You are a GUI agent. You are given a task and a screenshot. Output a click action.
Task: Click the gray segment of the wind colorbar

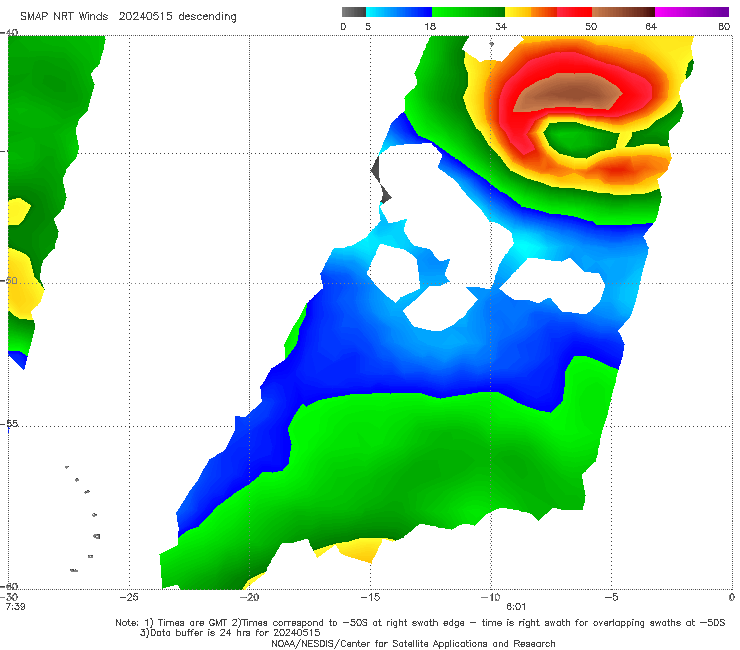[x=353, y=12]
